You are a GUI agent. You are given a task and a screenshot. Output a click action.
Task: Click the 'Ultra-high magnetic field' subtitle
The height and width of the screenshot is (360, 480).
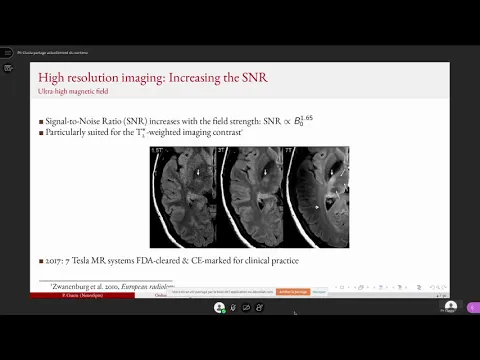pyautogui.click(x=73, y=91)
